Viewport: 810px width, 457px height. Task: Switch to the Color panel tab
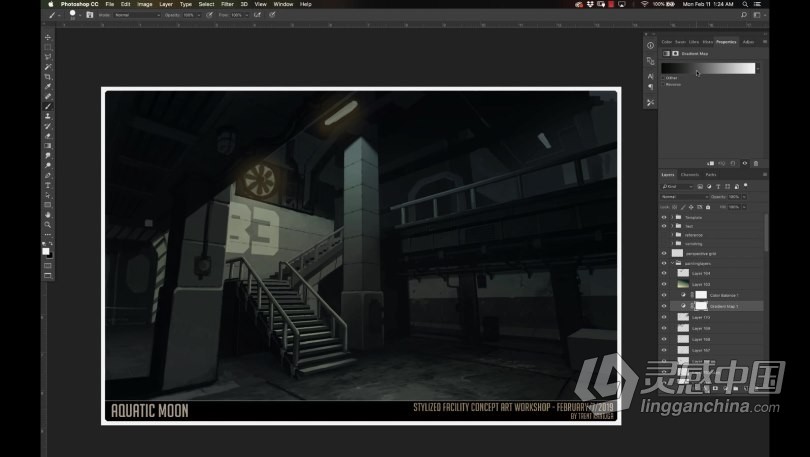(667, 42)
